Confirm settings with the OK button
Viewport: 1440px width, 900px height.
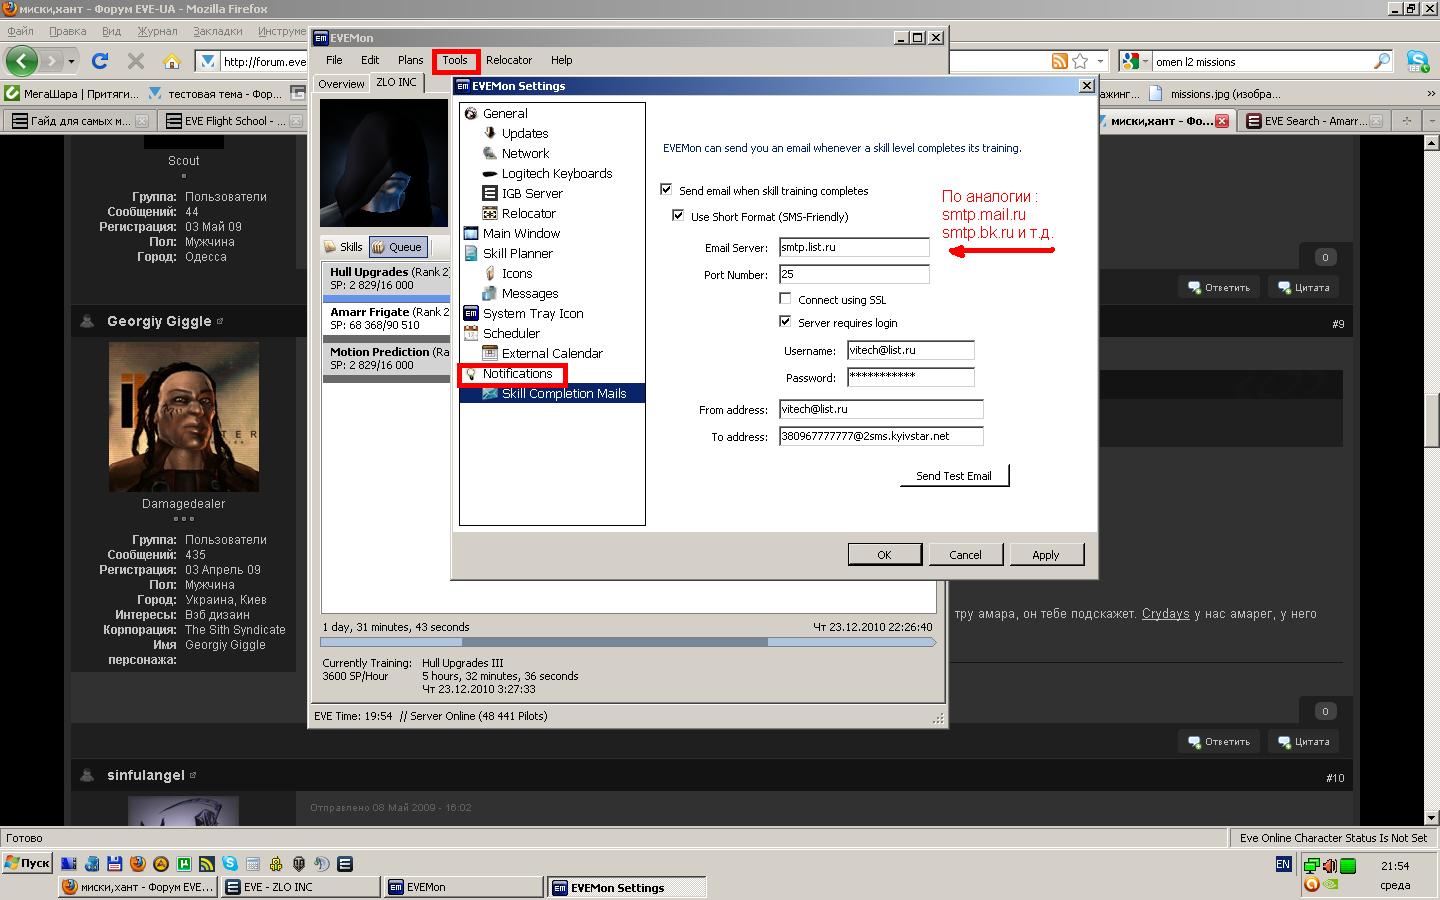click(x=884, y=555)
